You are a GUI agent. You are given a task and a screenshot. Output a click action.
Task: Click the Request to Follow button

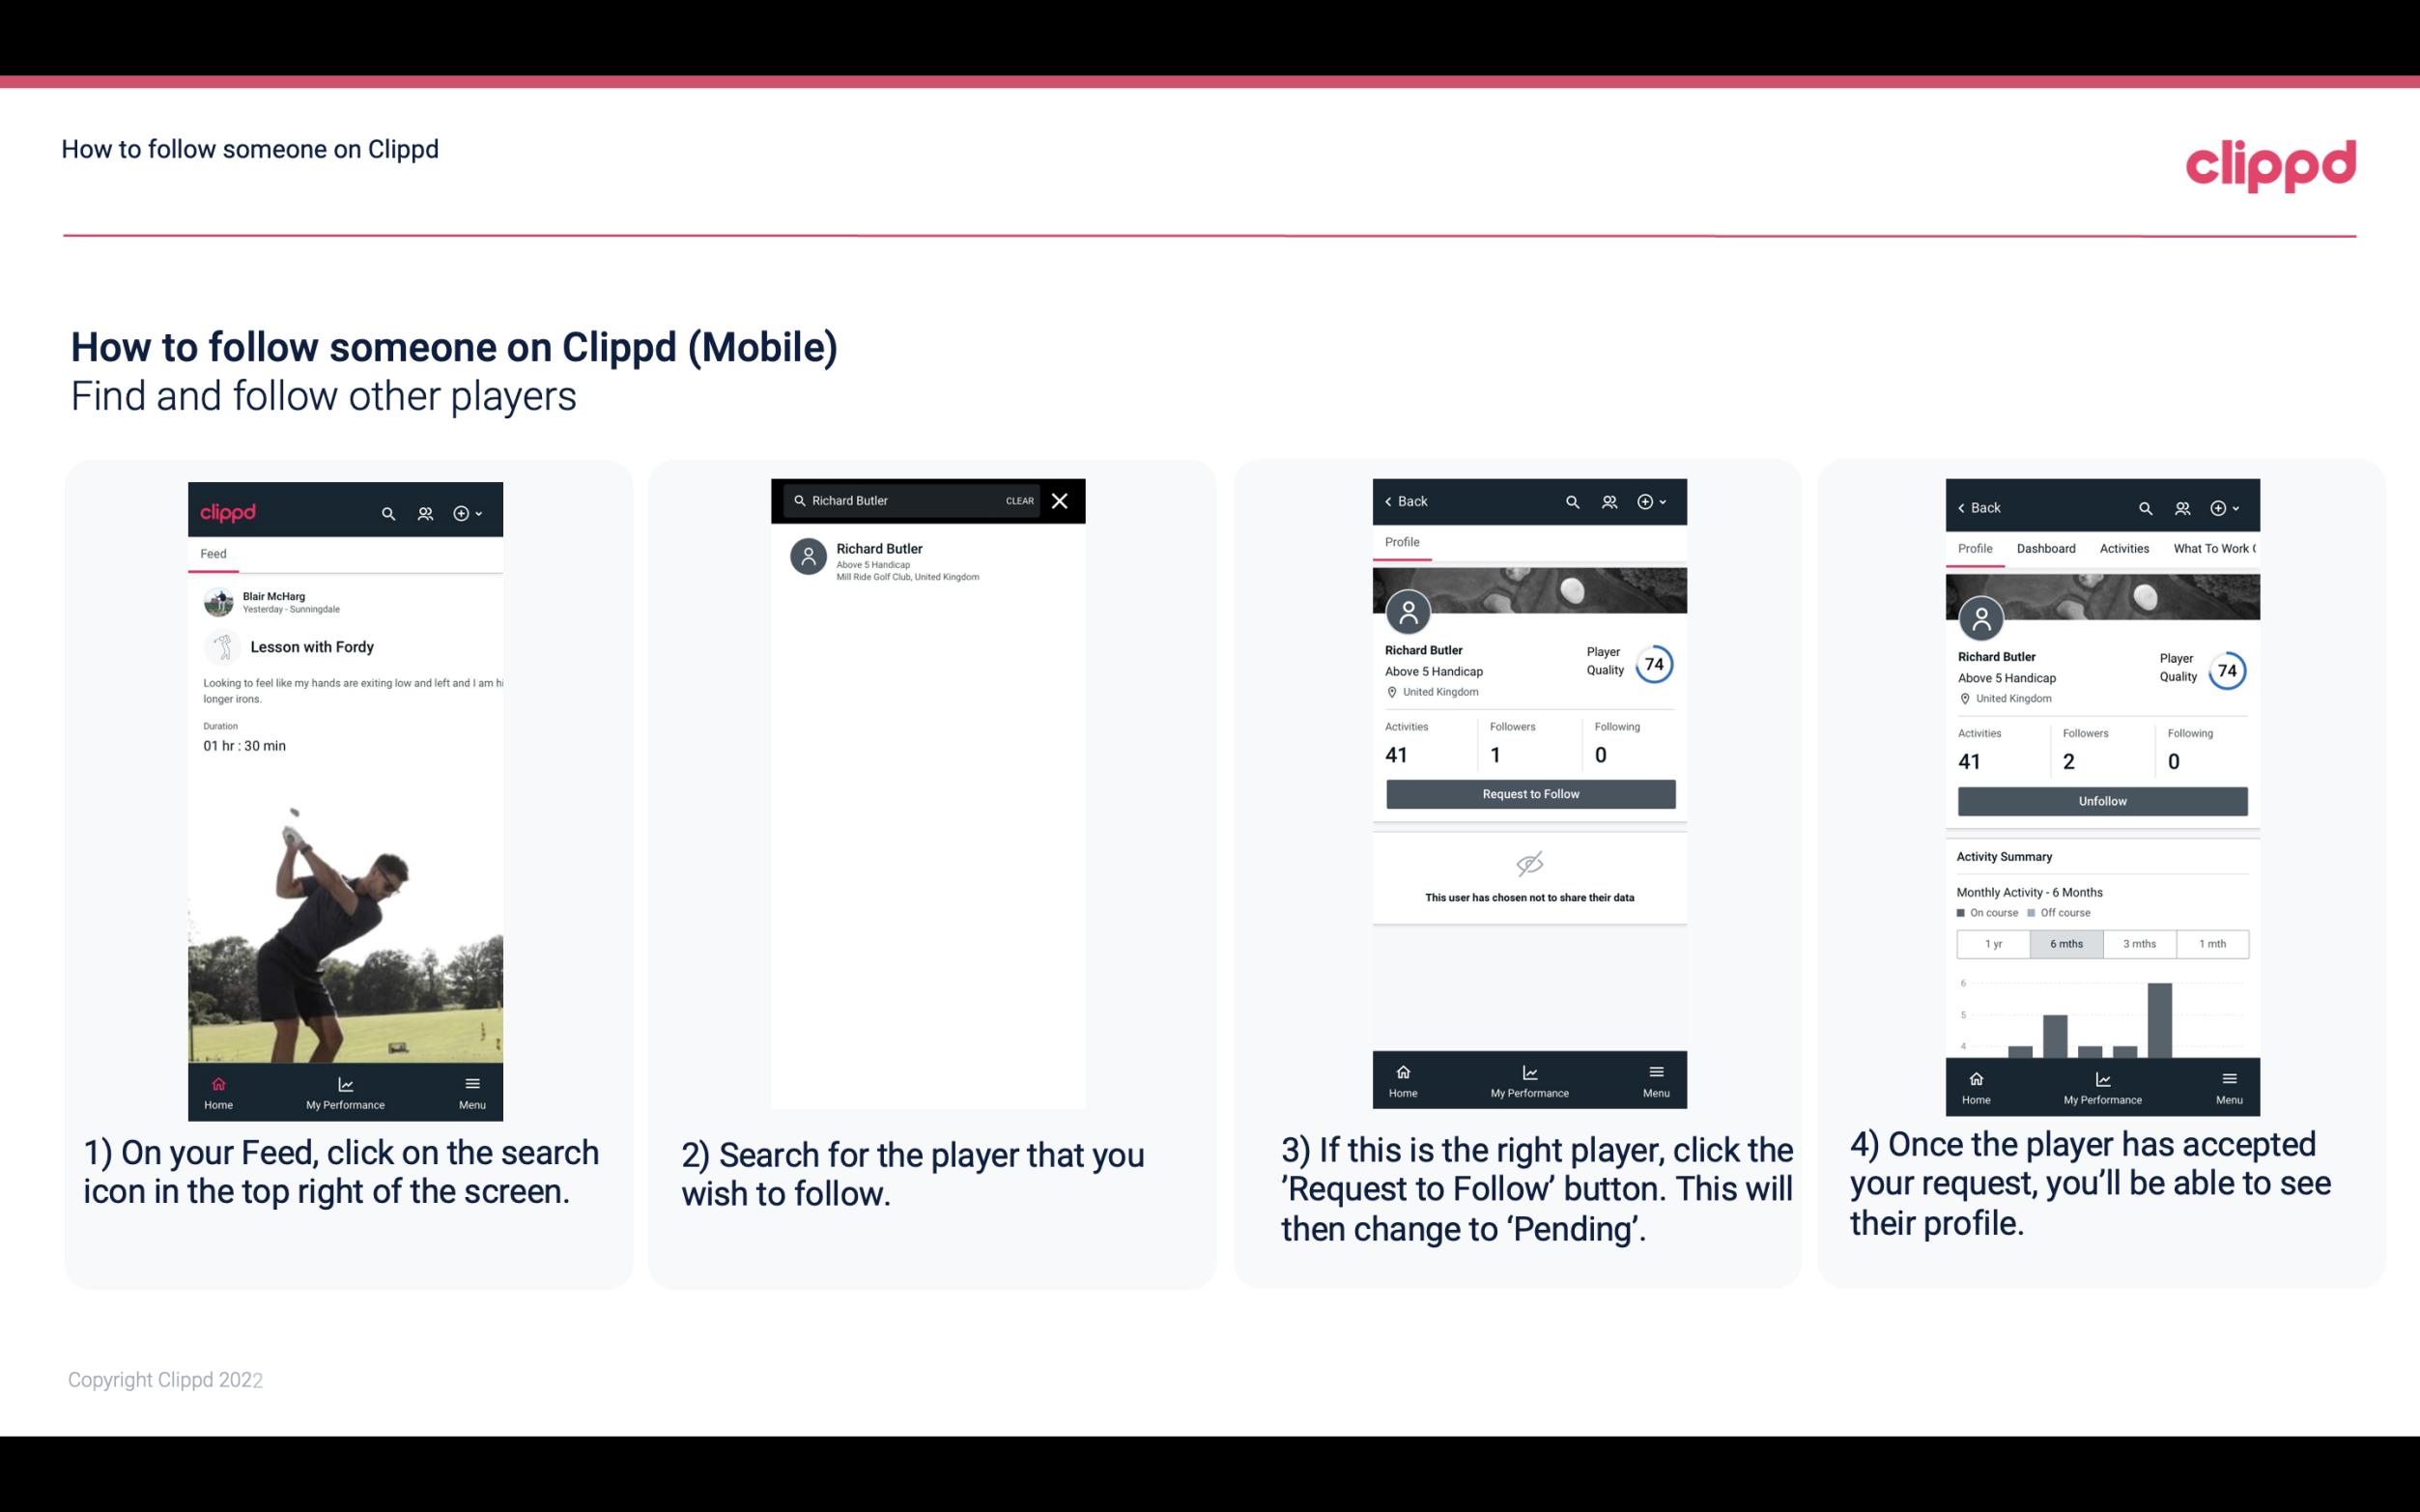tap(1528, 792)
